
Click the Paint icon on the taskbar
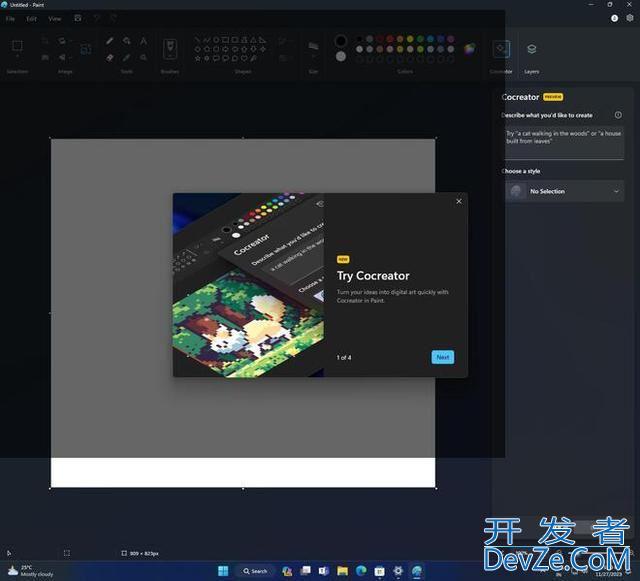417,571
